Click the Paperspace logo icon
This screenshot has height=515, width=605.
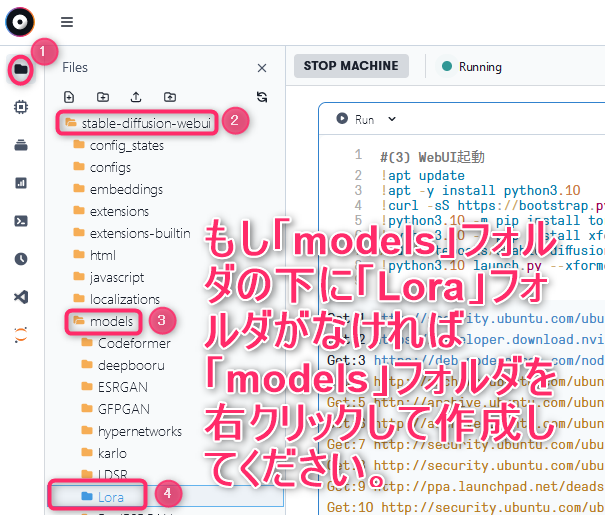point(20,22)
